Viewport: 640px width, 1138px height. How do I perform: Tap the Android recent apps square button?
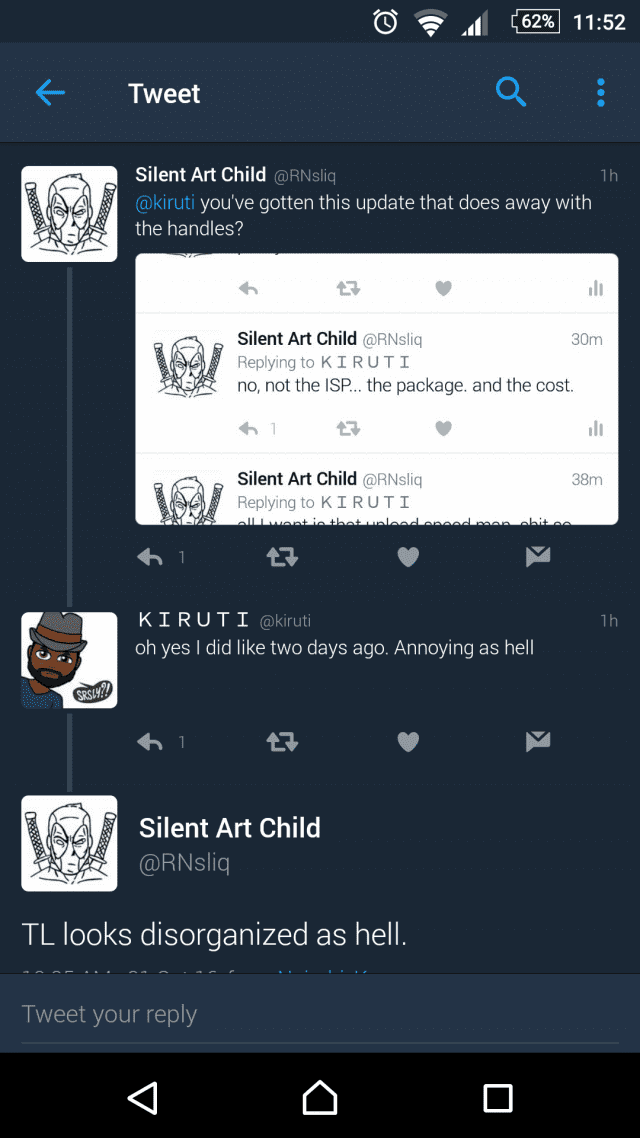coord(498,1097)
